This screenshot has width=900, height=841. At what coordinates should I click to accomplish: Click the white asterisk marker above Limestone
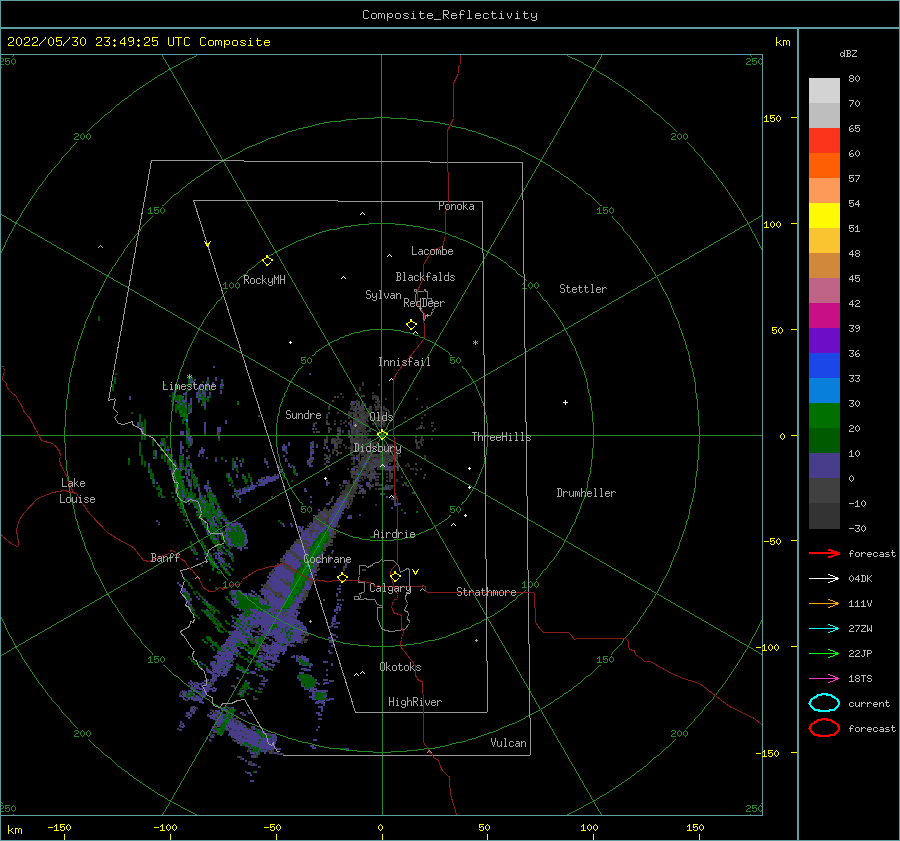coord(189,377)
